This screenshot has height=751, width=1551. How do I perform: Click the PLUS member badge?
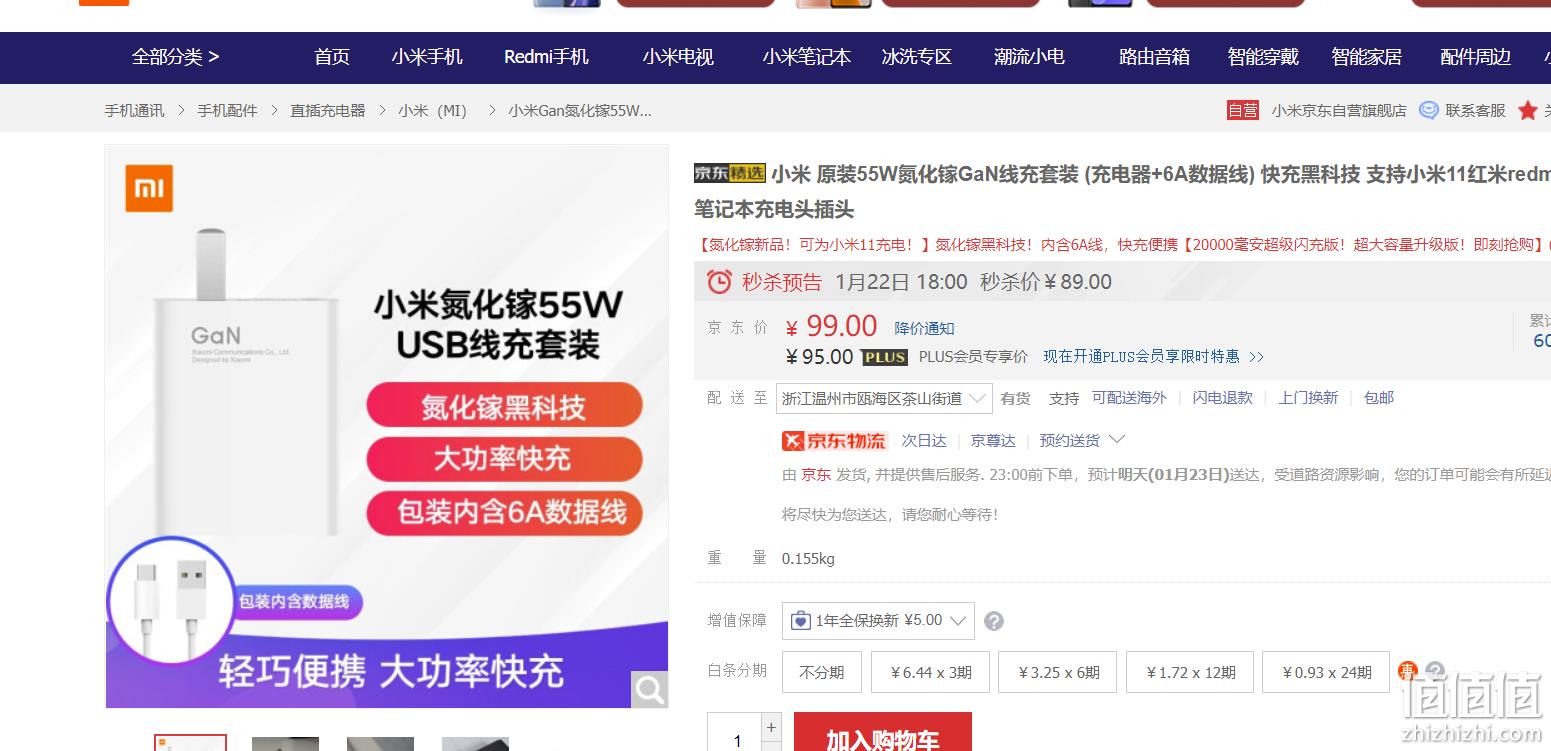[884, 357]
